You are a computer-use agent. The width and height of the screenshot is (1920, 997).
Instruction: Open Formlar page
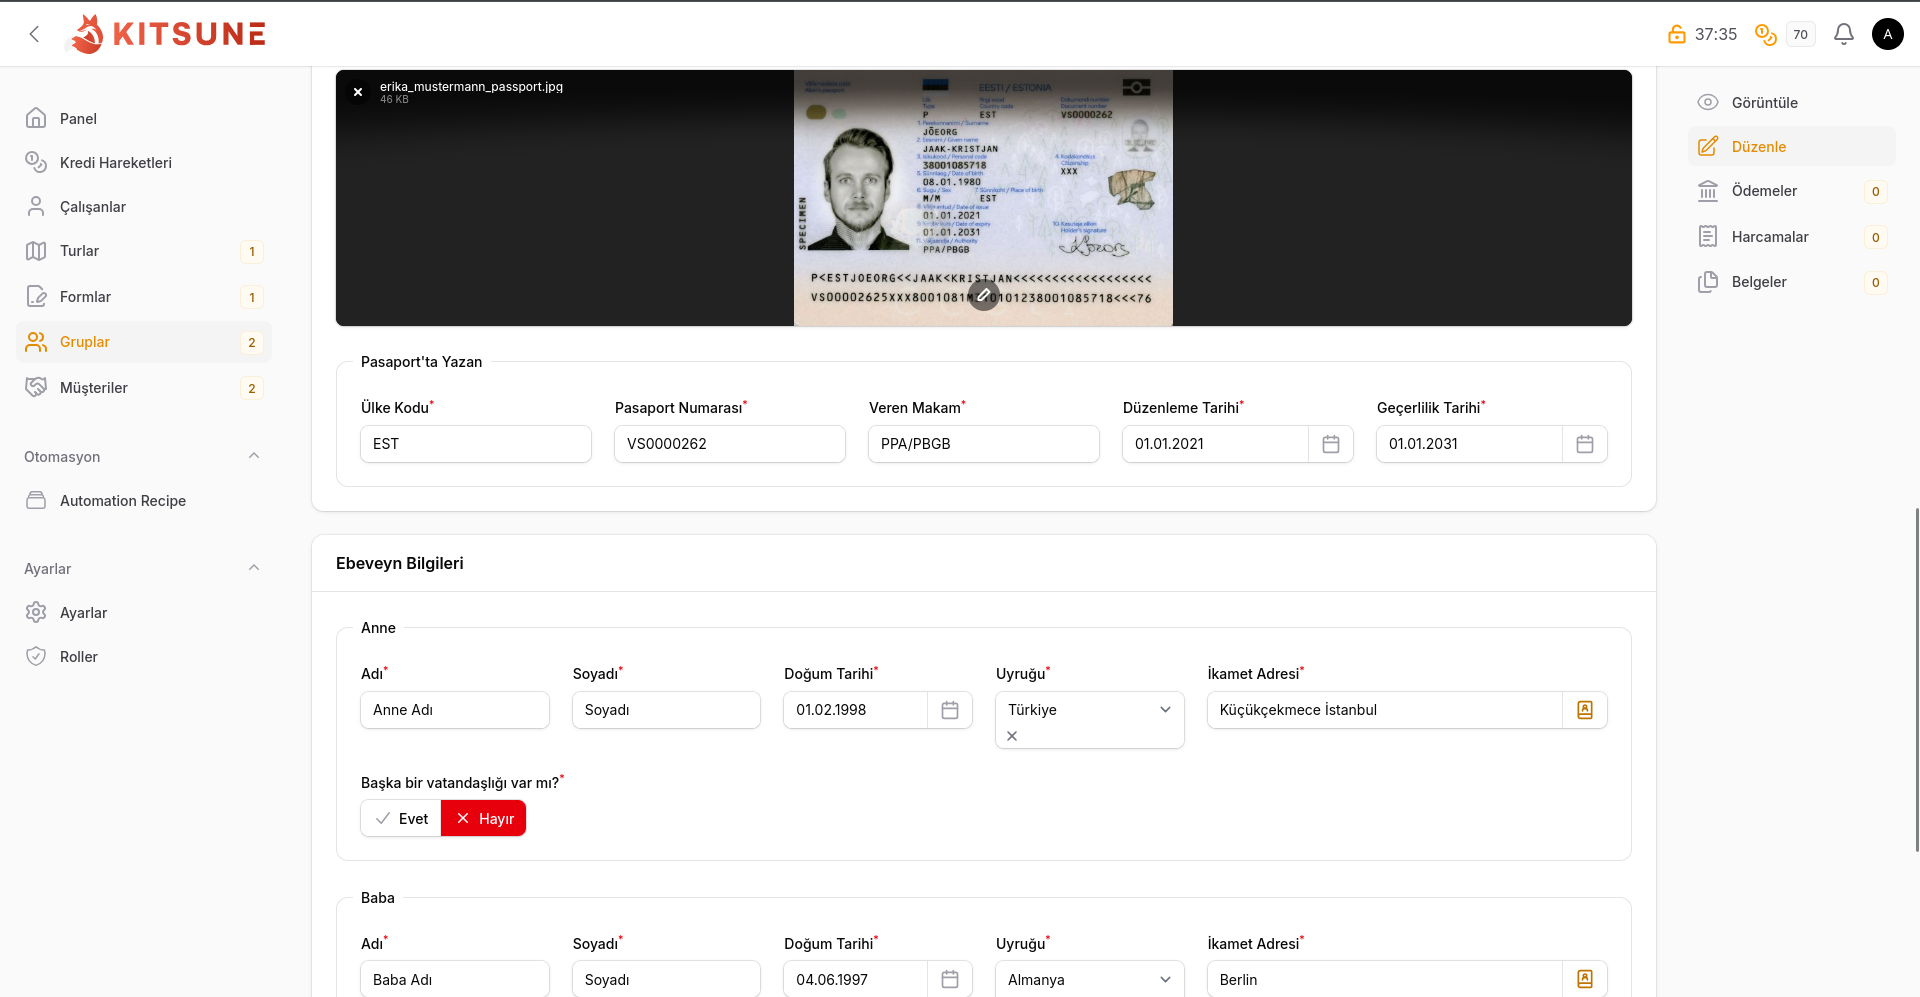pyautogui.click(x=144, y=297)
